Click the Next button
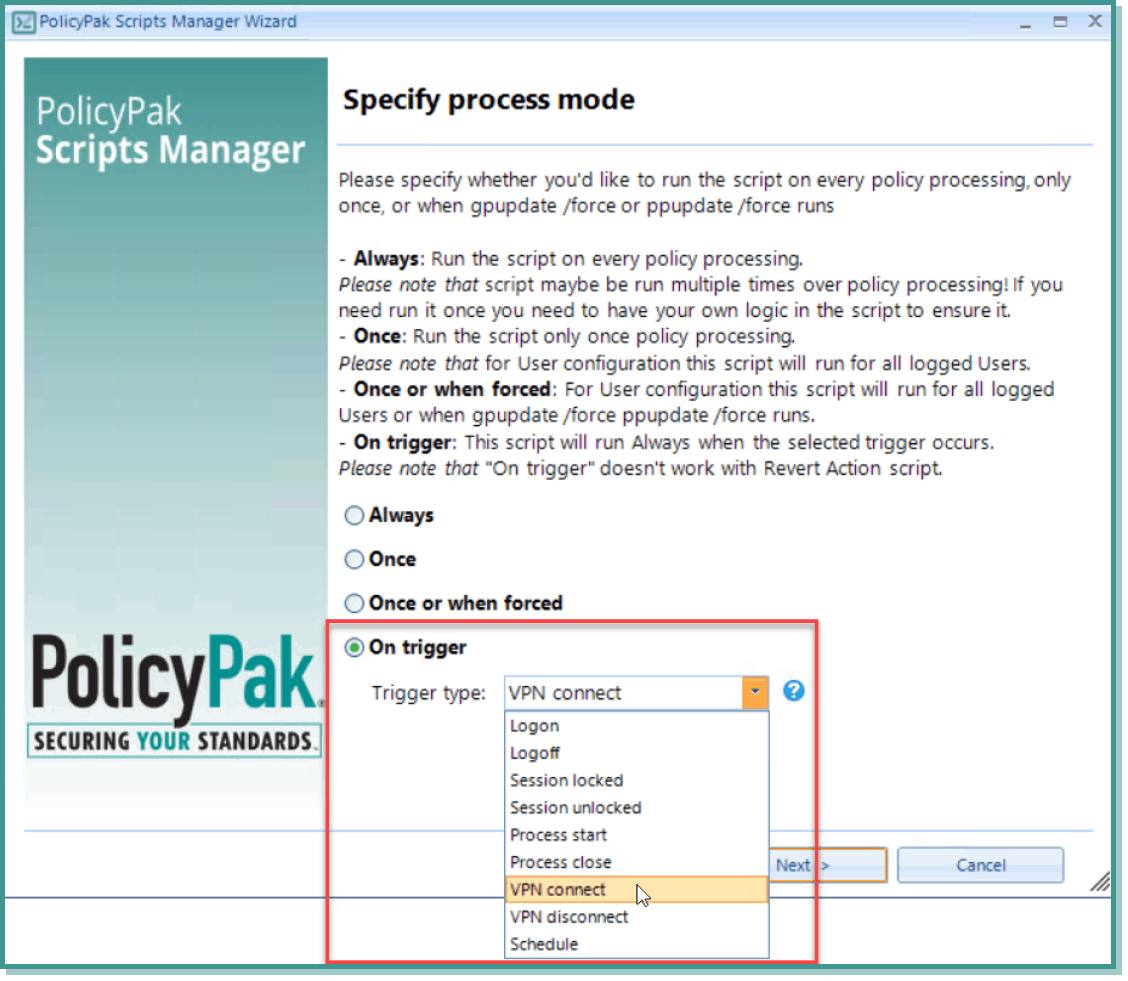This screenshot has height=981, width=1128. pos(828,866)
